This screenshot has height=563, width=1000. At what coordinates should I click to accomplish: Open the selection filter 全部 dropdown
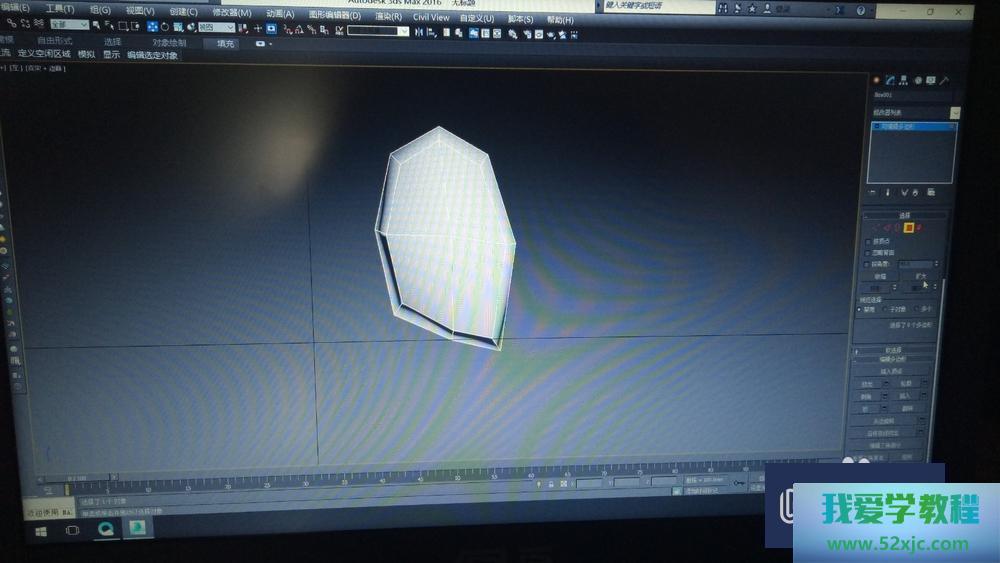pyautogui.click(x=70, y=24)
